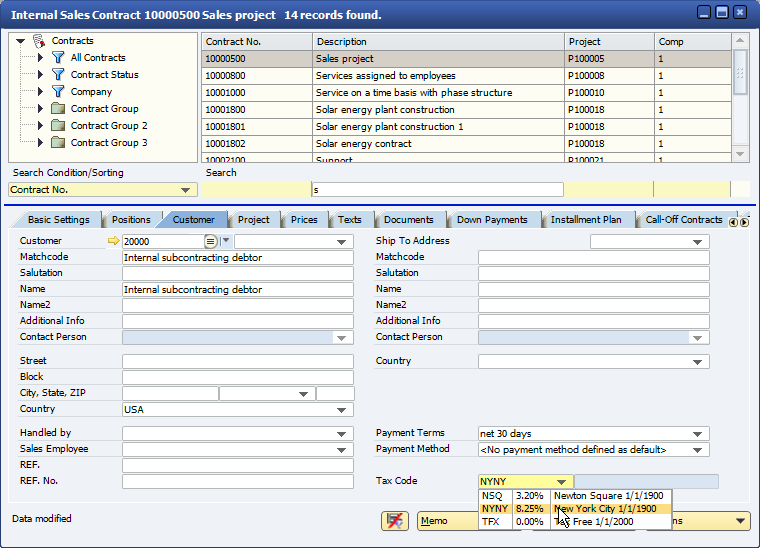The height and width of the screenshot is (548, 760).
Task: Click the Contract No. column header
Action: tap(256, 42)
